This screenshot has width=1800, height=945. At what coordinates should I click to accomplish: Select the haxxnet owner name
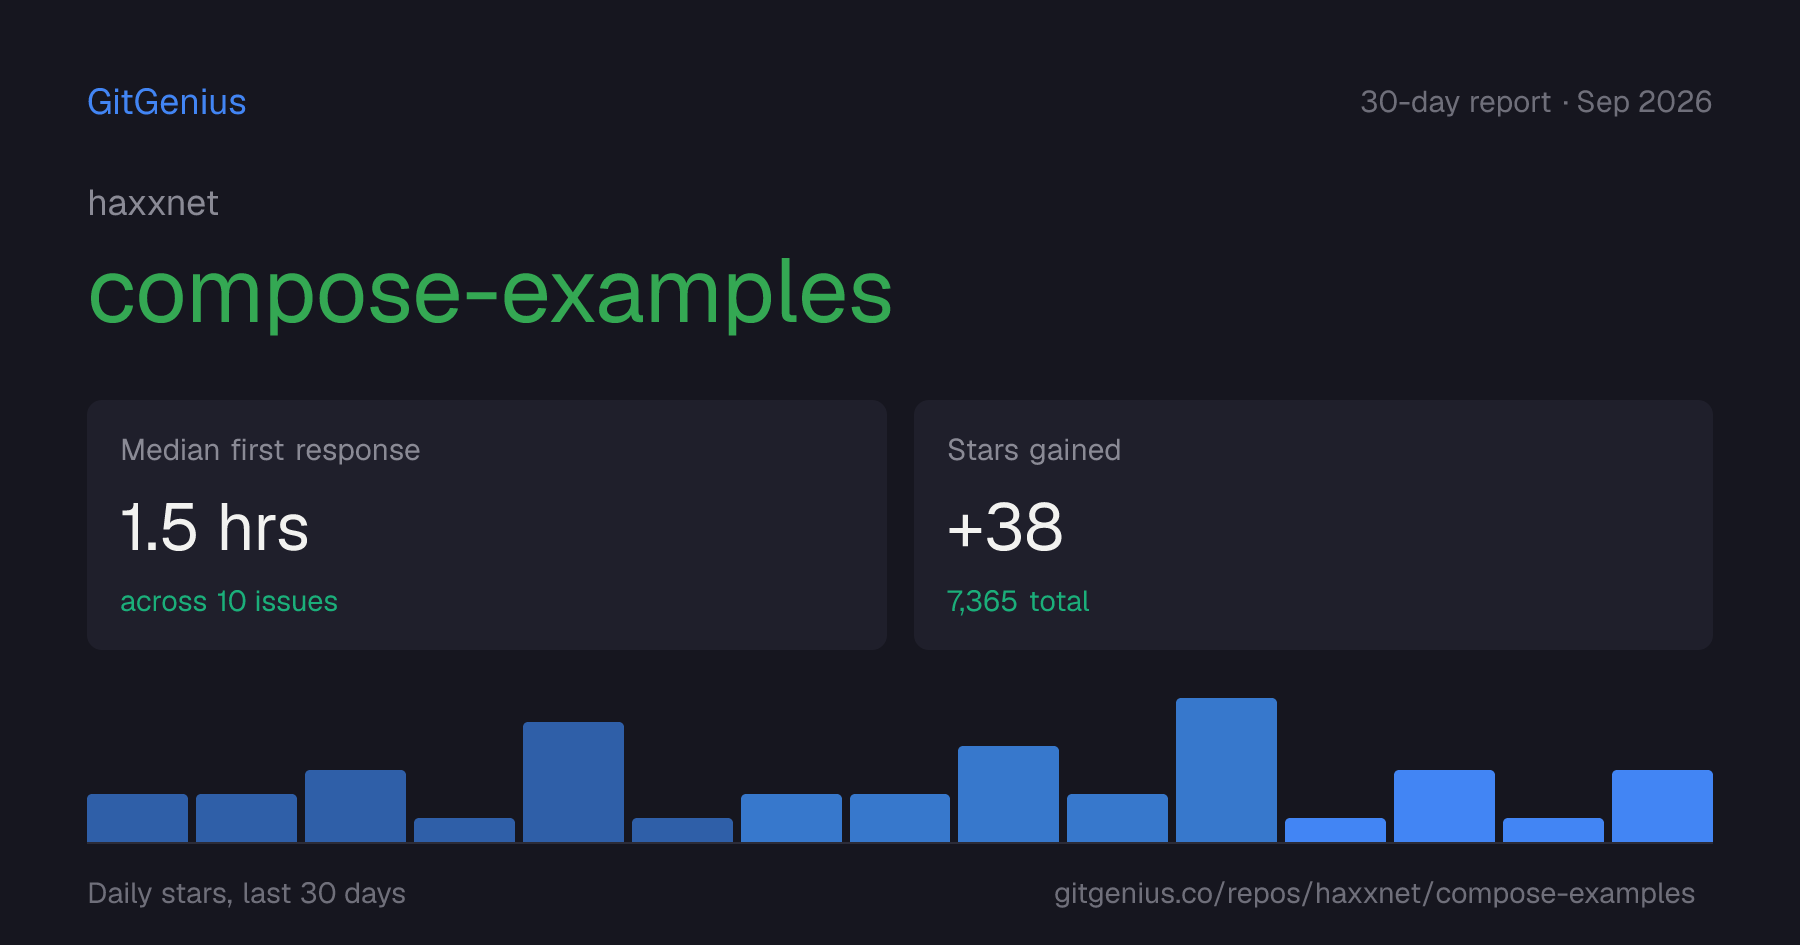point(153,203)
